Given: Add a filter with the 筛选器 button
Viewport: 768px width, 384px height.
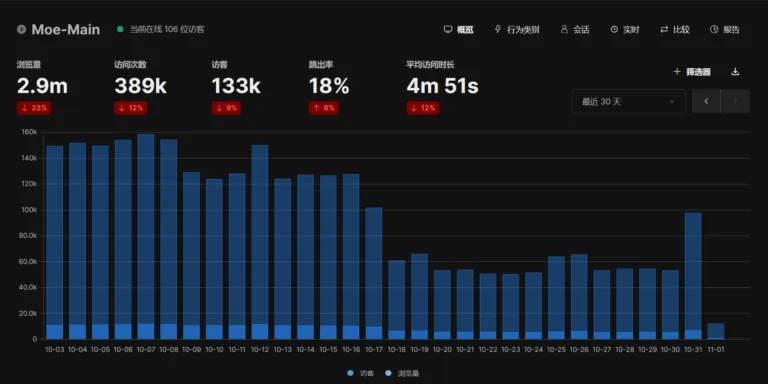Looking at the screenshot, I should tap(692, 72).
